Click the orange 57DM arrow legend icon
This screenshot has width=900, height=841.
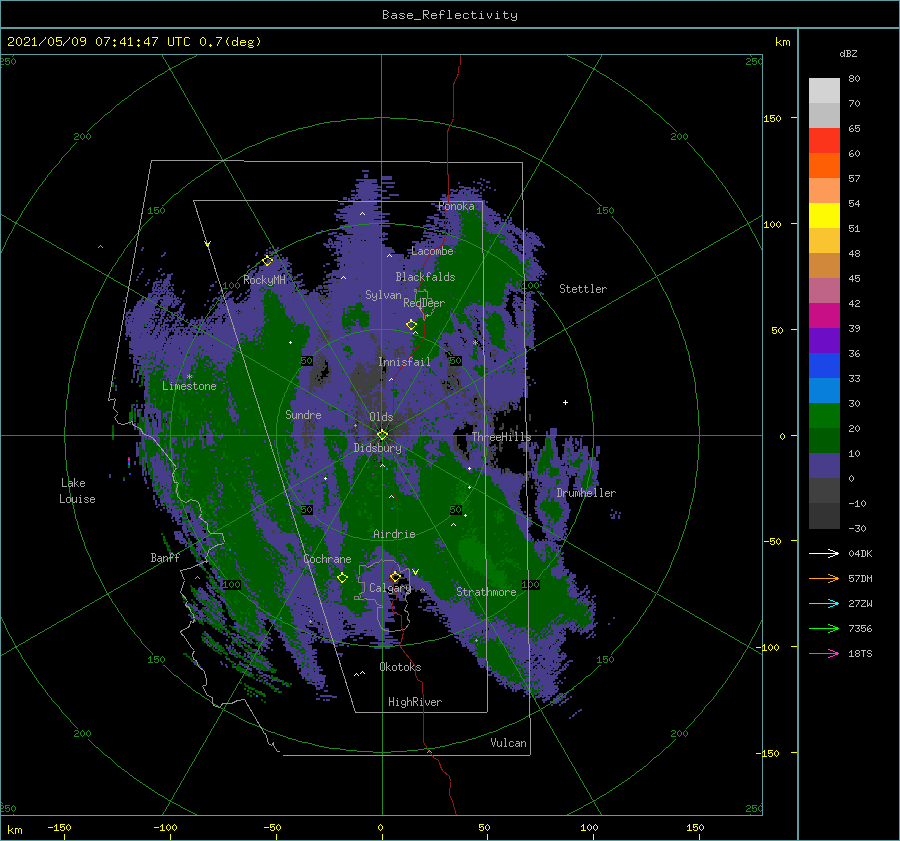[x=824, y=579]
